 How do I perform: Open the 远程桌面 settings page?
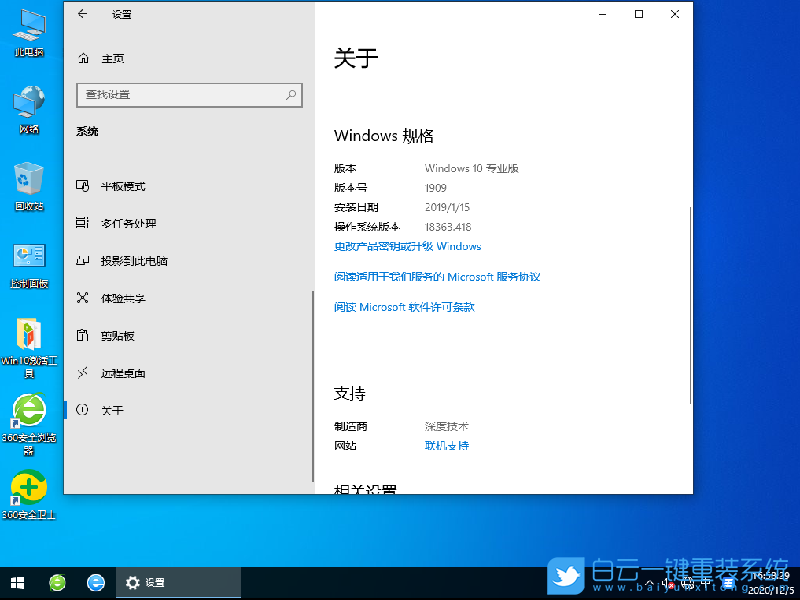coord(121,372)
